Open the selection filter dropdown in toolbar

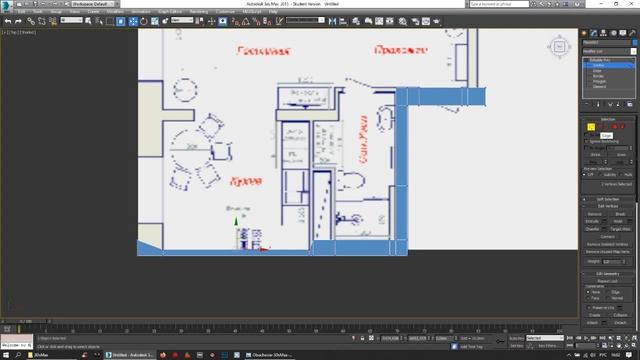(x=71, y=20)
